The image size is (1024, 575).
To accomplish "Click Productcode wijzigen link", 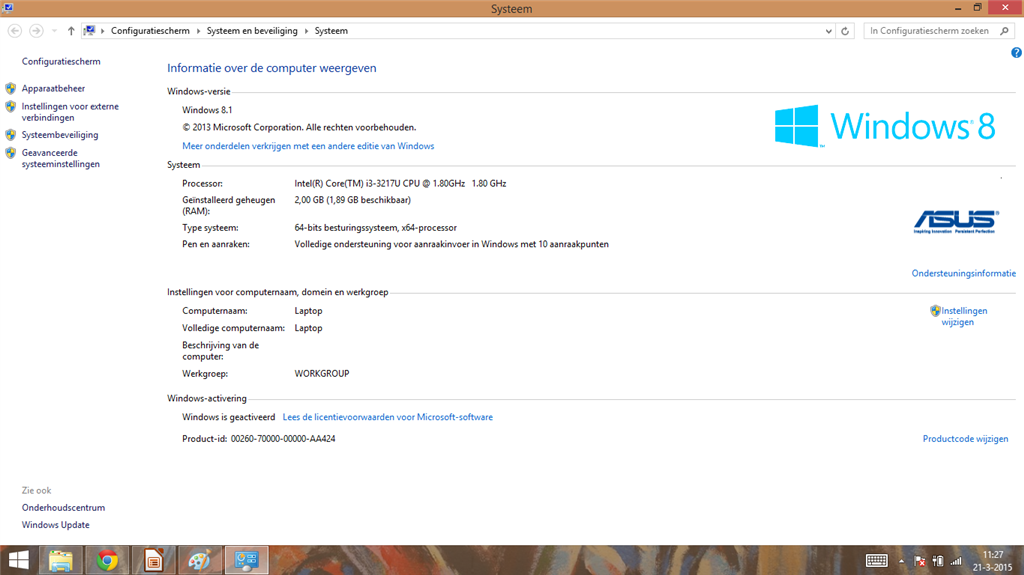I will [965, 438].
